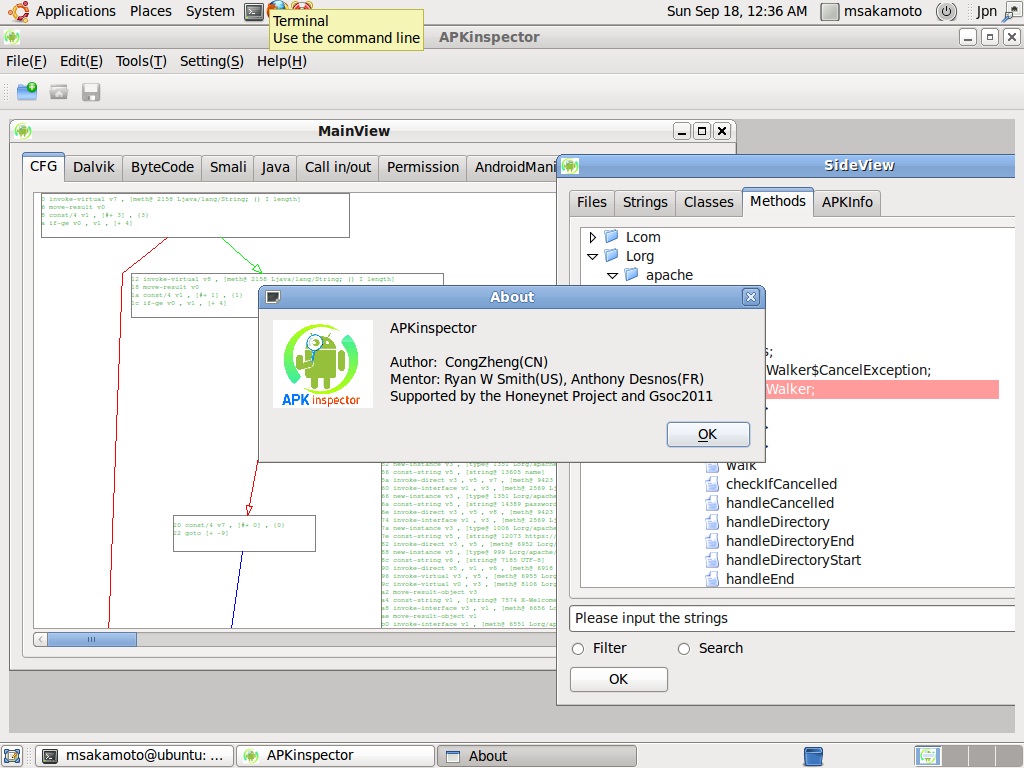Click the power button icon in top panel
This screenshot has width=1024, height=768.
[946, 11]
